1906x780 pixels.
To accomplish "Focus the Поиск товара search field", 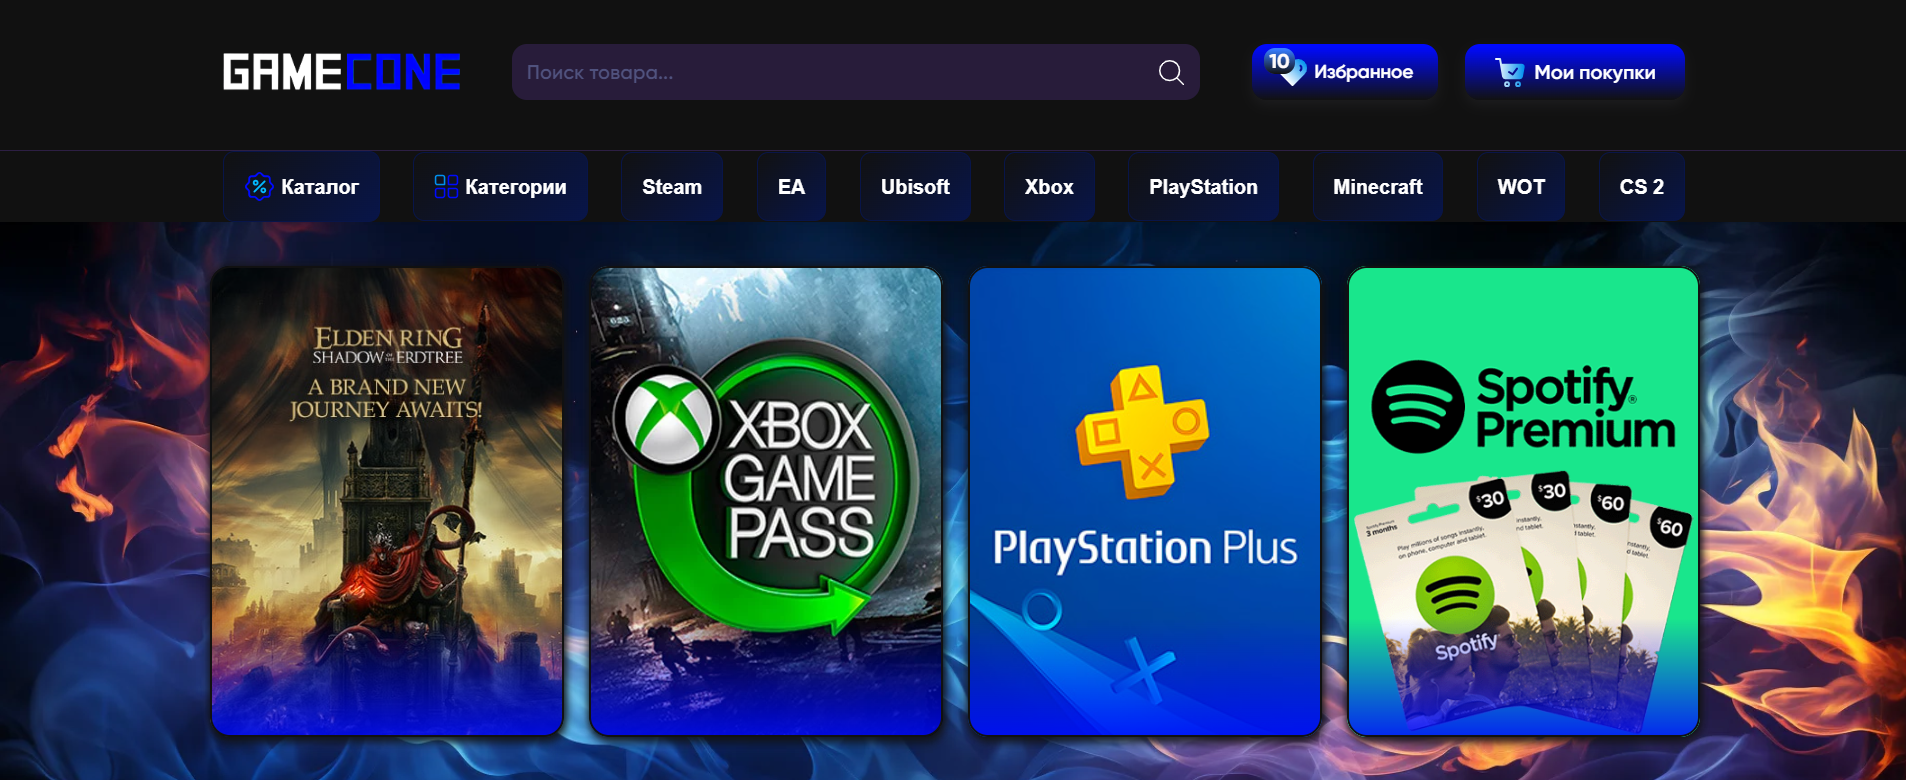I will 830,72.
